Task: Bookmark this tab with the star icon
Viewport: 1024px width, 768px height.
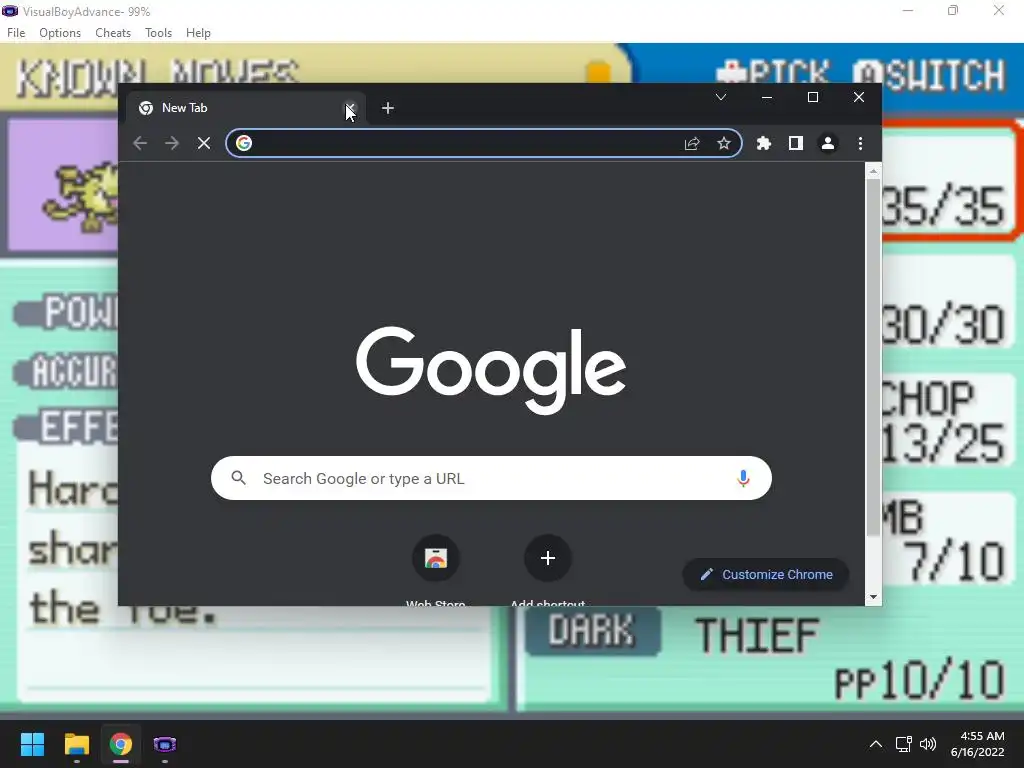Action: tap(724, 143)
